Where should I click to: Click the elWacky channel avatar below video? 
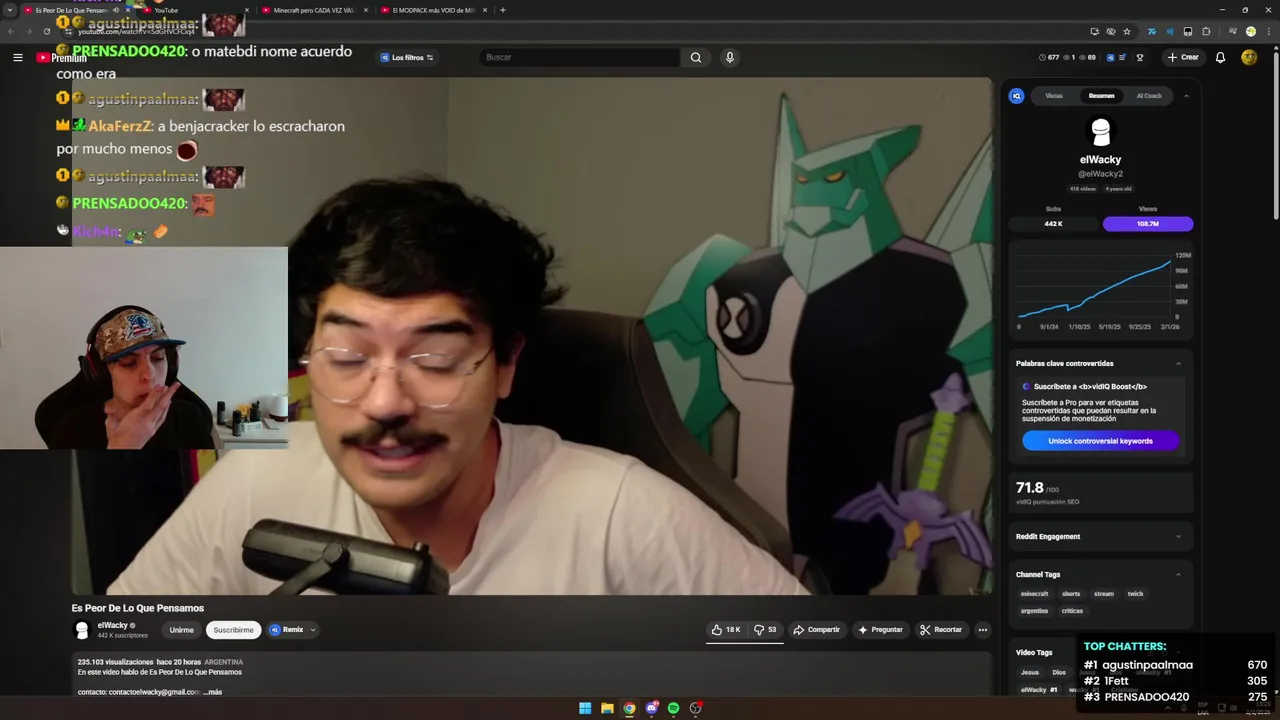pyautogui.click(x=82, y=630)
